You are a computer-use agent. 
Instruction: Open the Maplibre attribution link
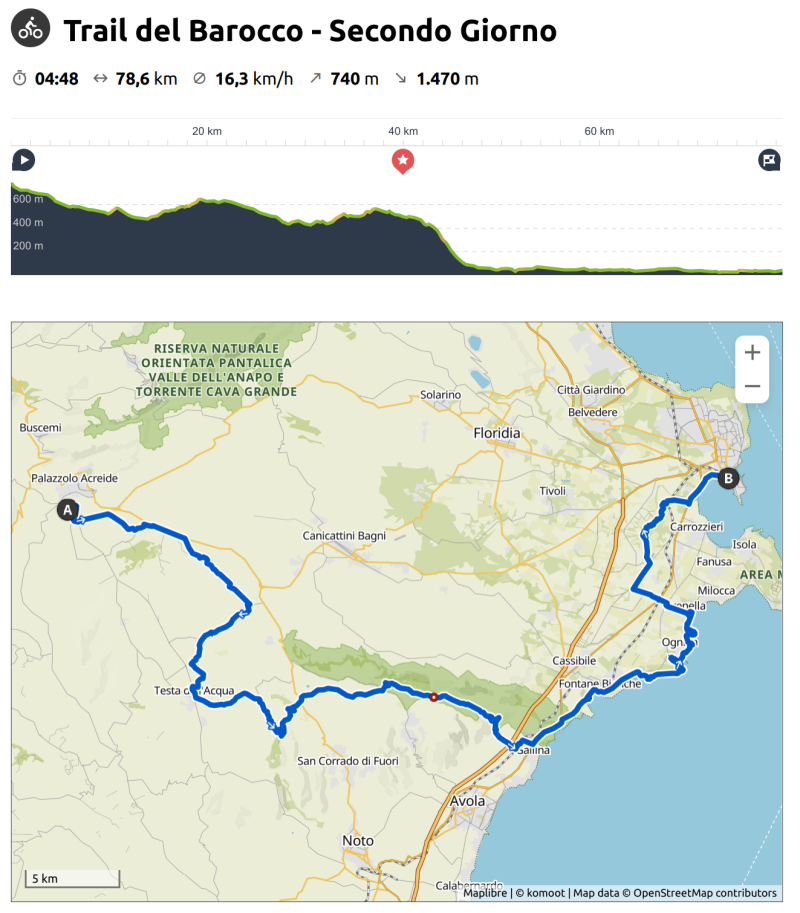(486, 893)
